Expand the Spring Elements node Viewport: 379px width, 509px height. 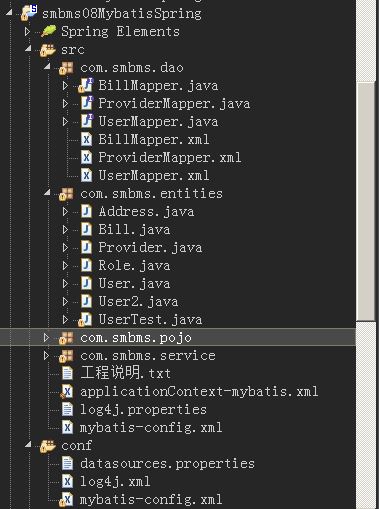tap(27, 31)
